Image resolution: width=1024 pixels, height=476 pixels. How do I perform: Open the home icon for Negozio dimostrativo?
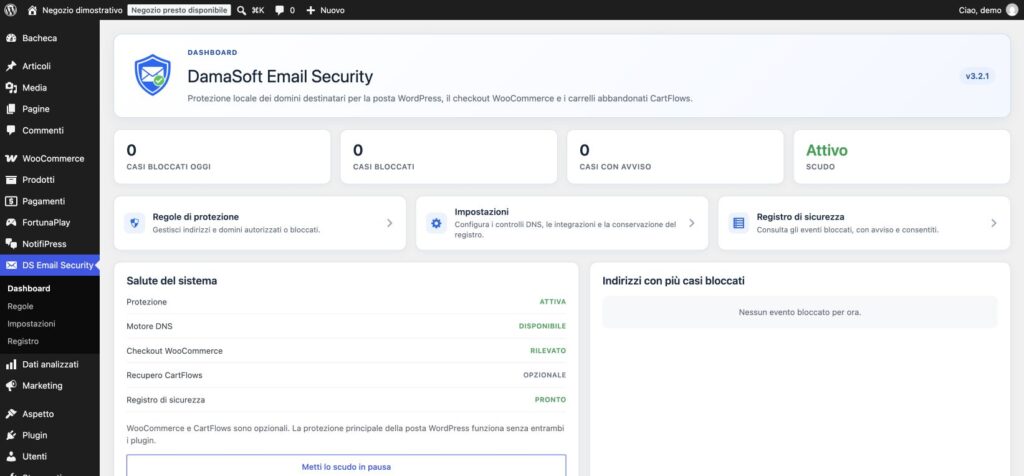click(32, 10)
